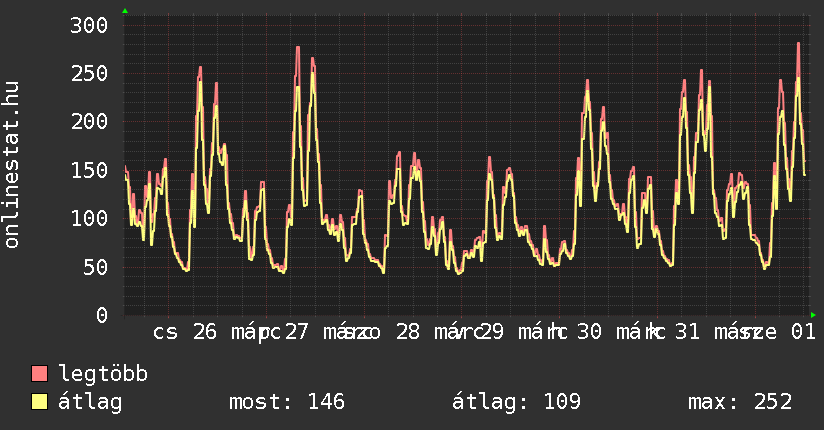Click the 200 y-axis label
The height and width of the screenshot is (430, 824).
88,121
